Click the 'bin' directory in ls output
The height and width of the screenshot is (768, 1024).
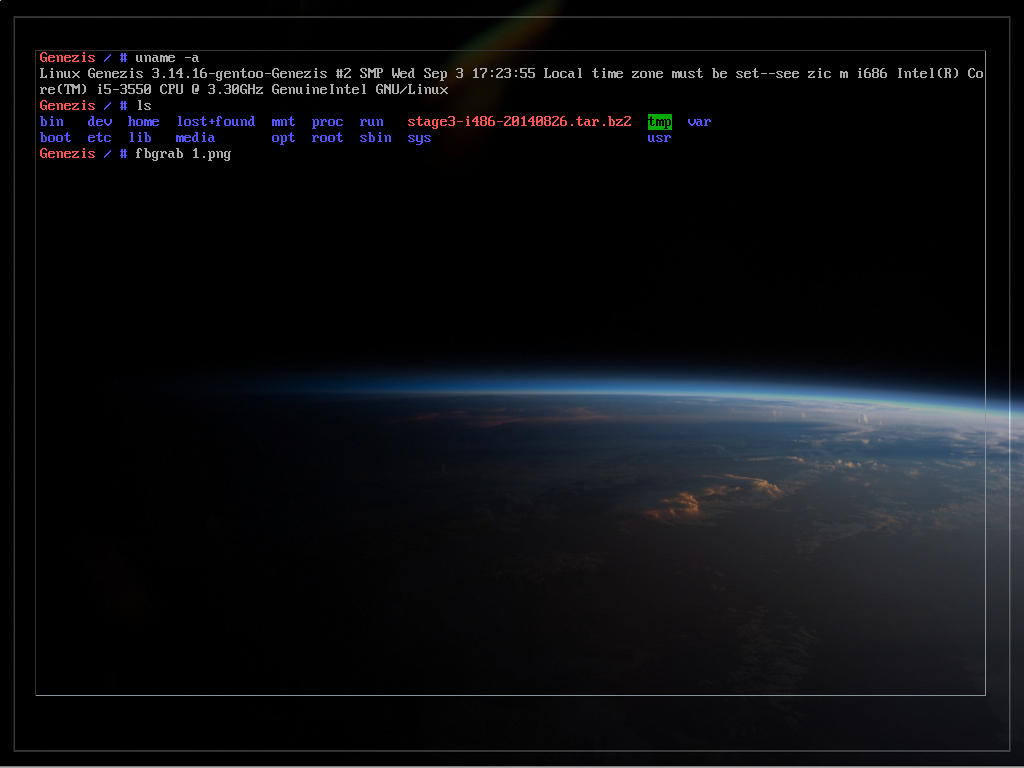click(51, 122)
